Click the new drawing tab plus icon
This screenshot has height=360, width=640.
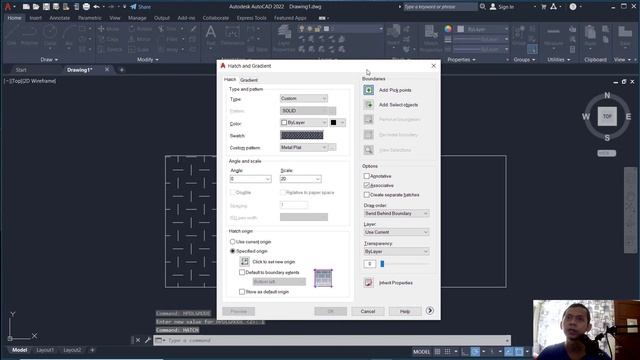[x=121, y=70]
